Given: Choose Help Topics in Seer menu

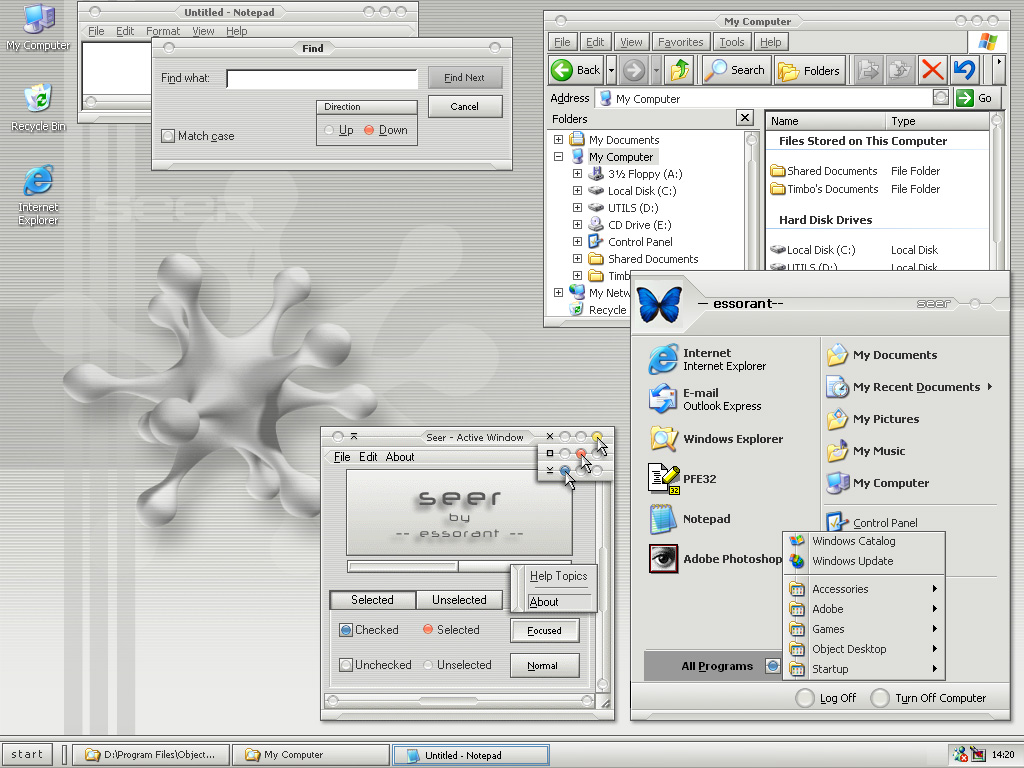Looking at the screenshot, I should click(x=558, y=576).
